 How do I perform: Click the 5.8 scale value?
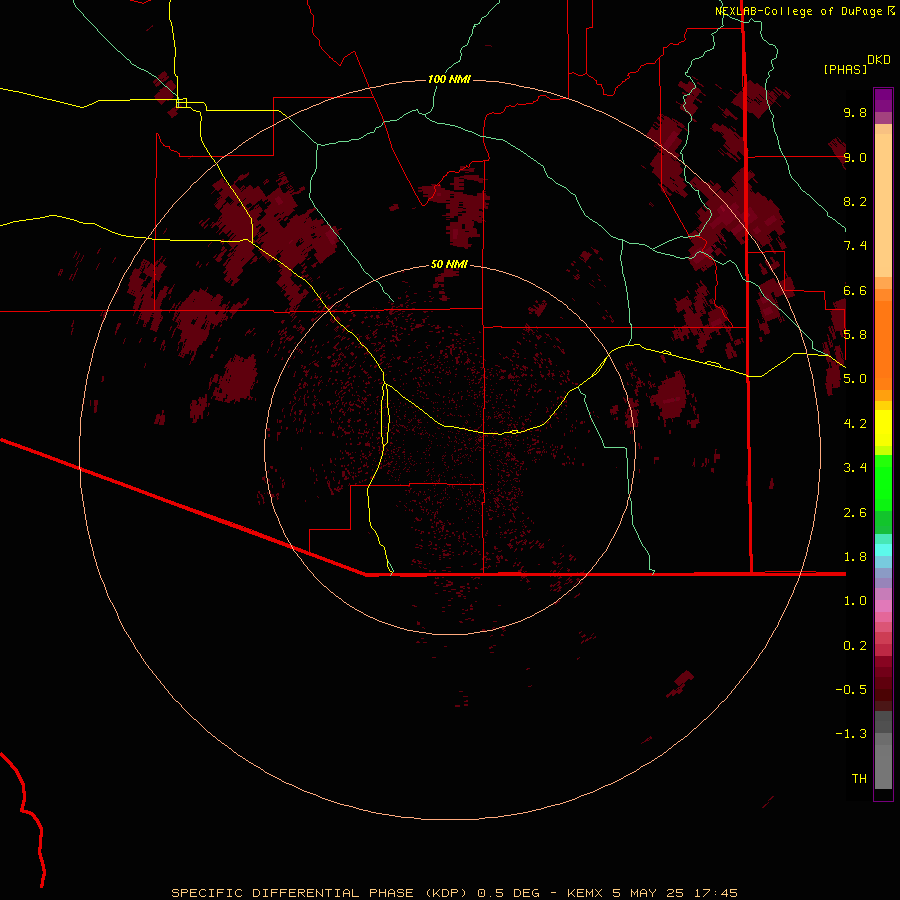855,335
